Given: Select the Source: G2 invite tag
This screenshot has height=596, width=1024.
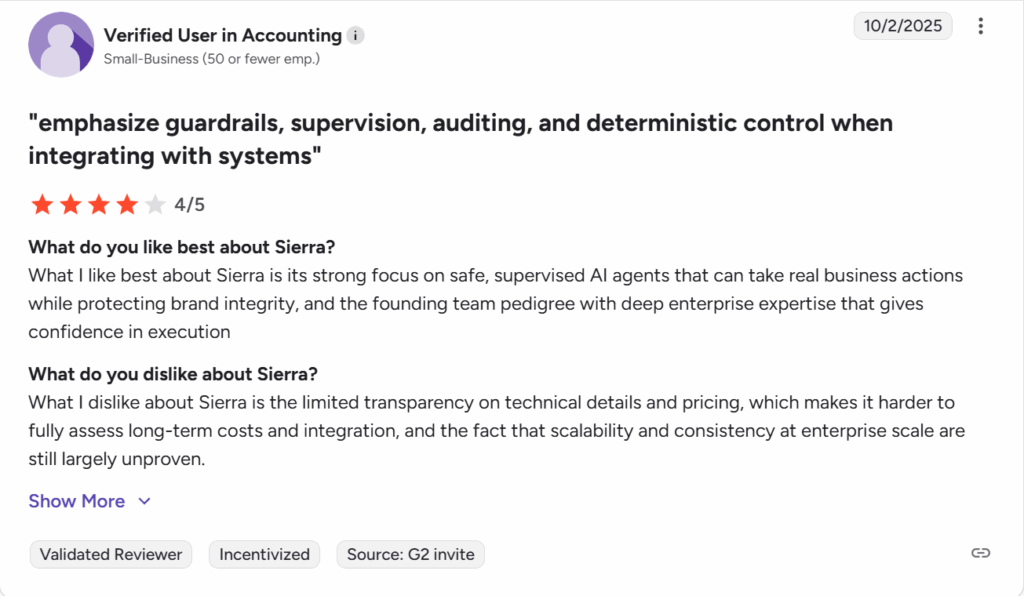Looking at the screenshot, I should point(410,554).
